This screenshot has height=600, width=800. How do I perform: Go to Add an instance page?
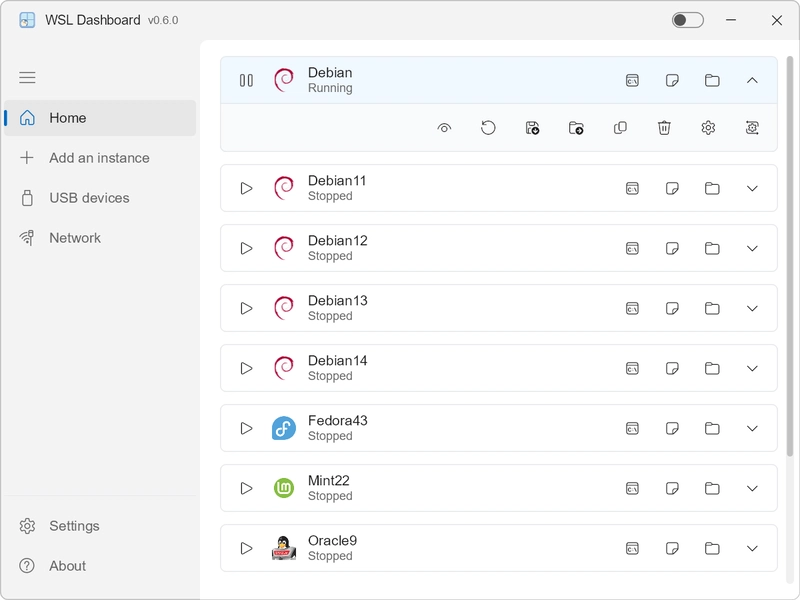99,158
